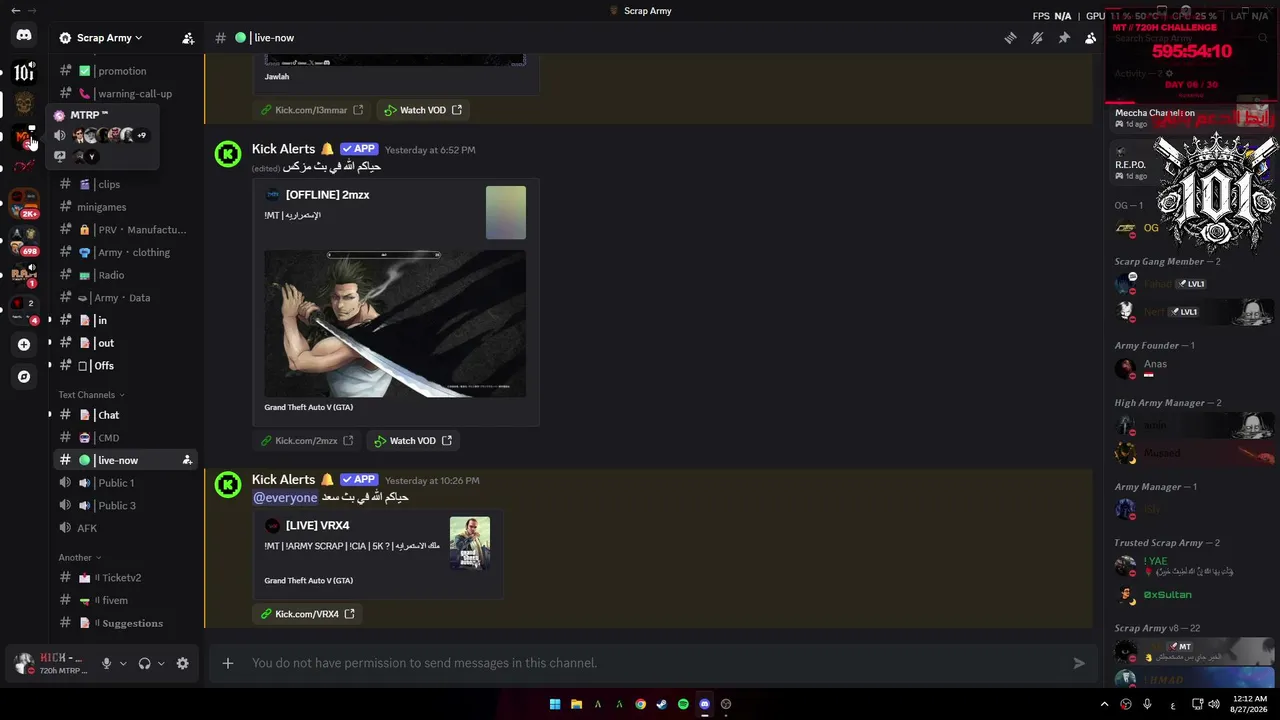Open the Radio channel
The image size is (1280, 720).
coord(124,275)
